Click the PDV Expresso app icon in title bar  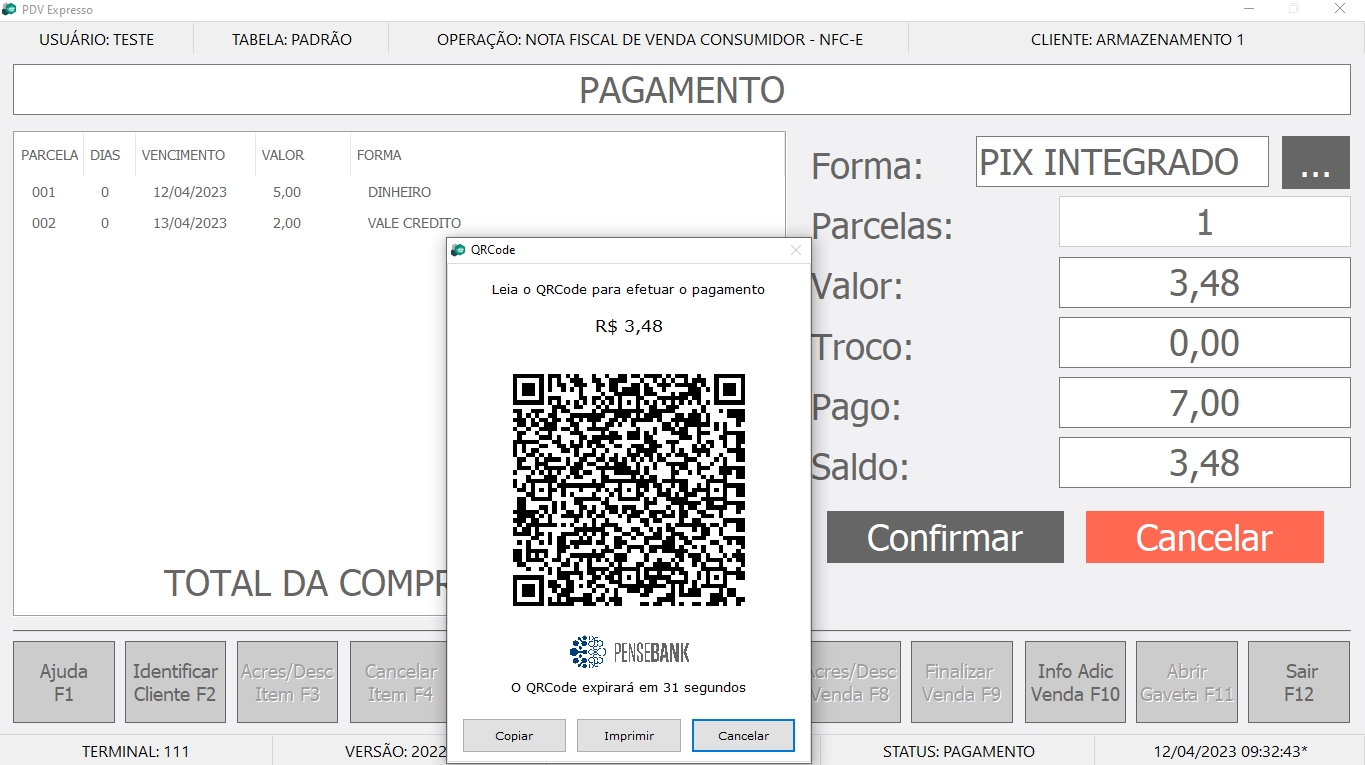[x=9, y=9]
